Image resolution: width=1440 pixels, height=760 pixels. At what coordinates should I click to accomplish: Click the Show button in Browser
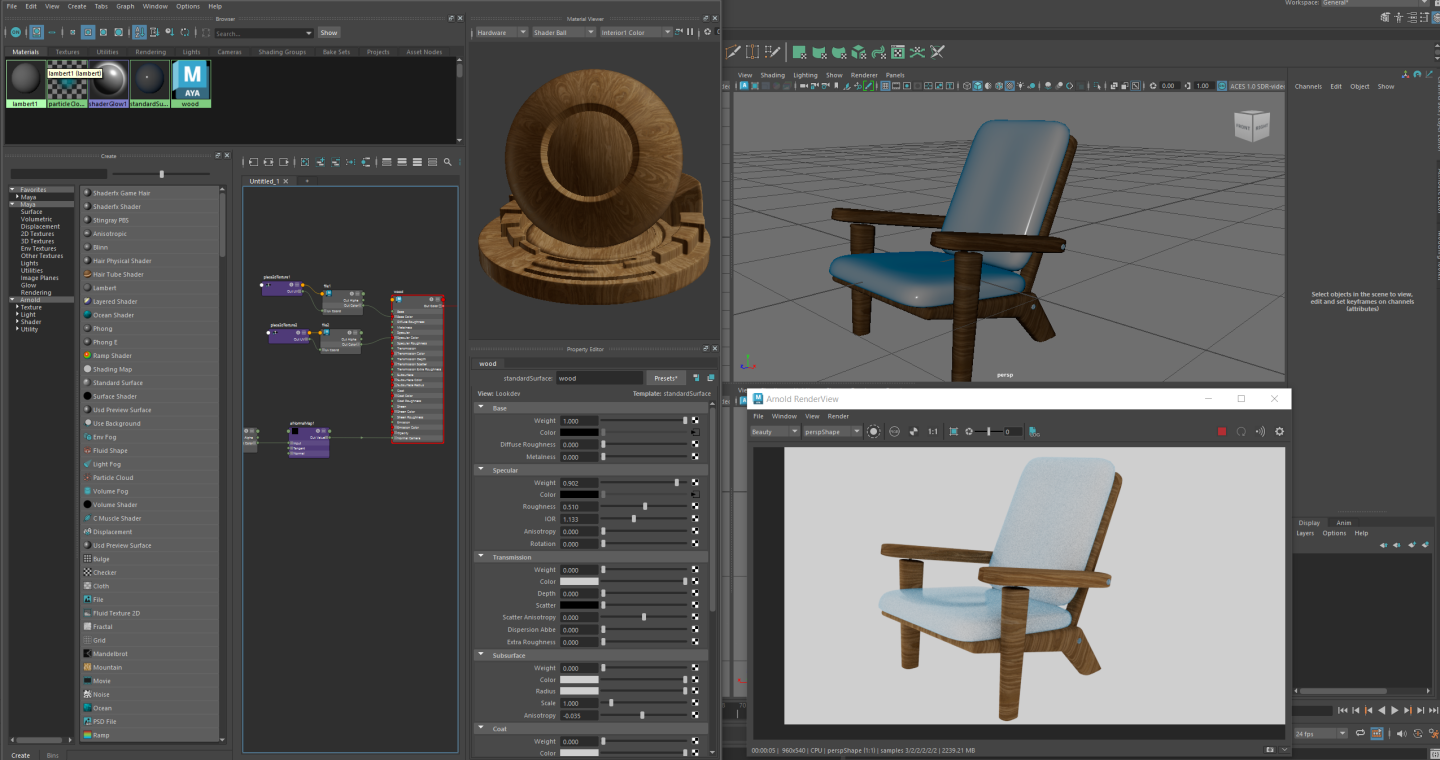click(328, 33)
